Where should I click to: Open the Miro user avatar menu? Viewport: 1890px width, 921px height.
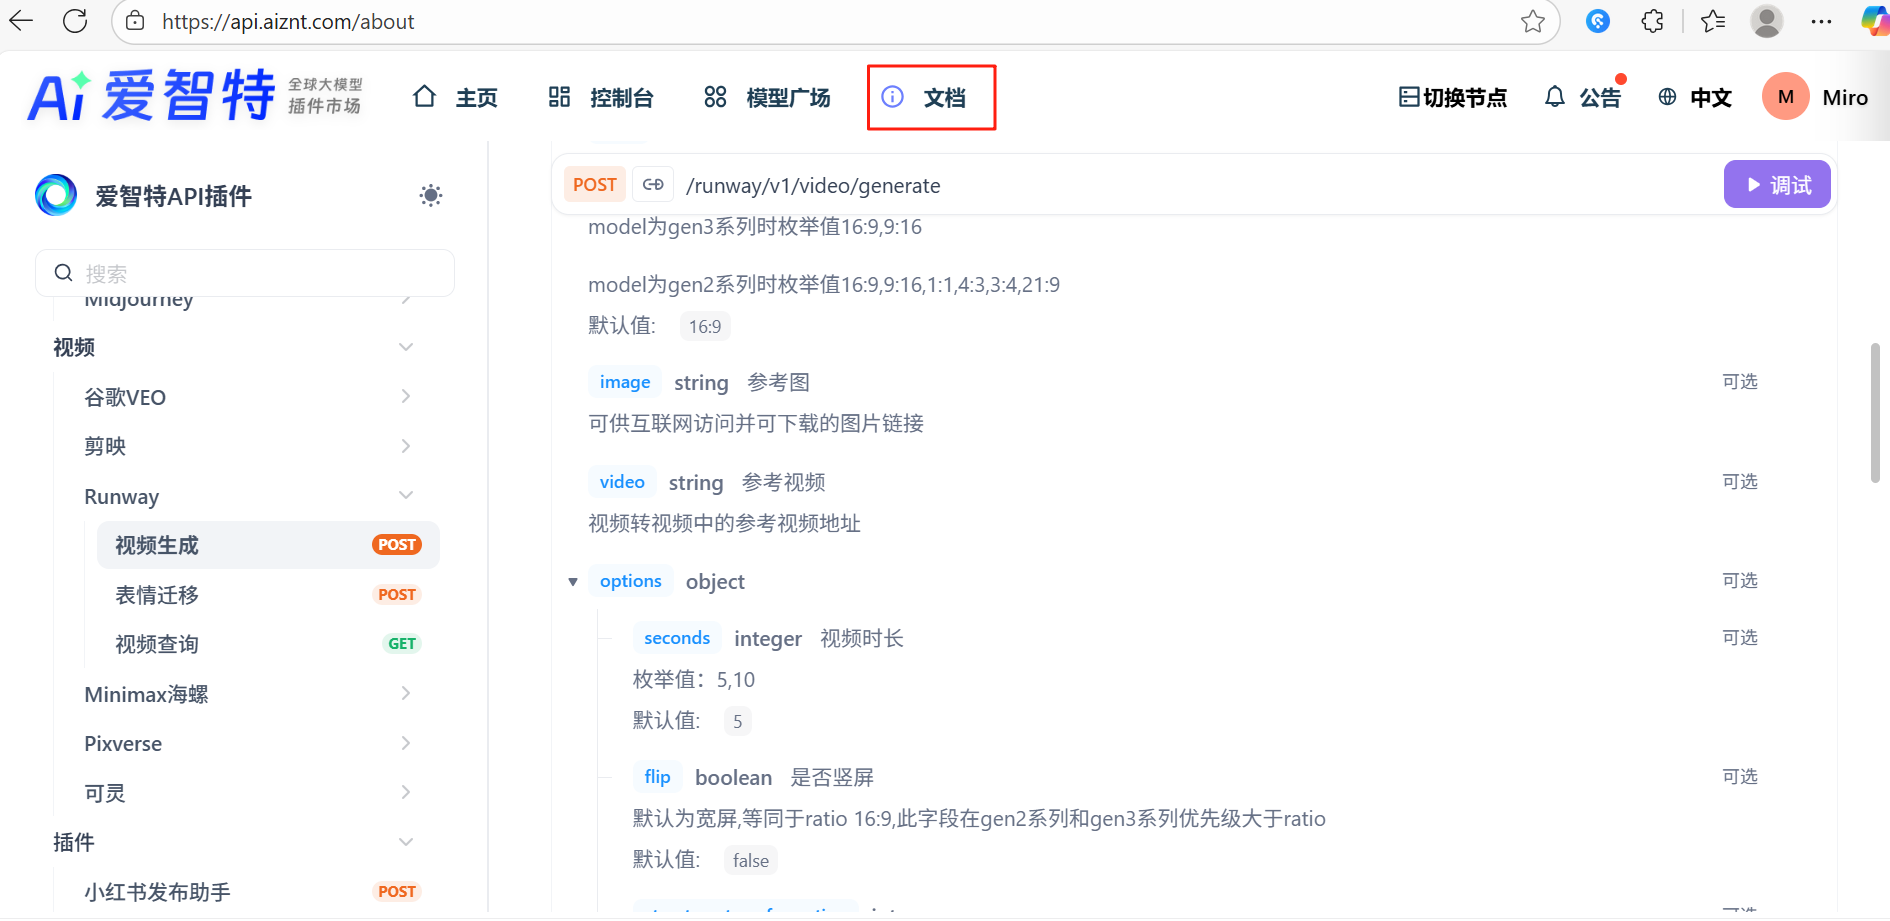(x=1786, y=97)
